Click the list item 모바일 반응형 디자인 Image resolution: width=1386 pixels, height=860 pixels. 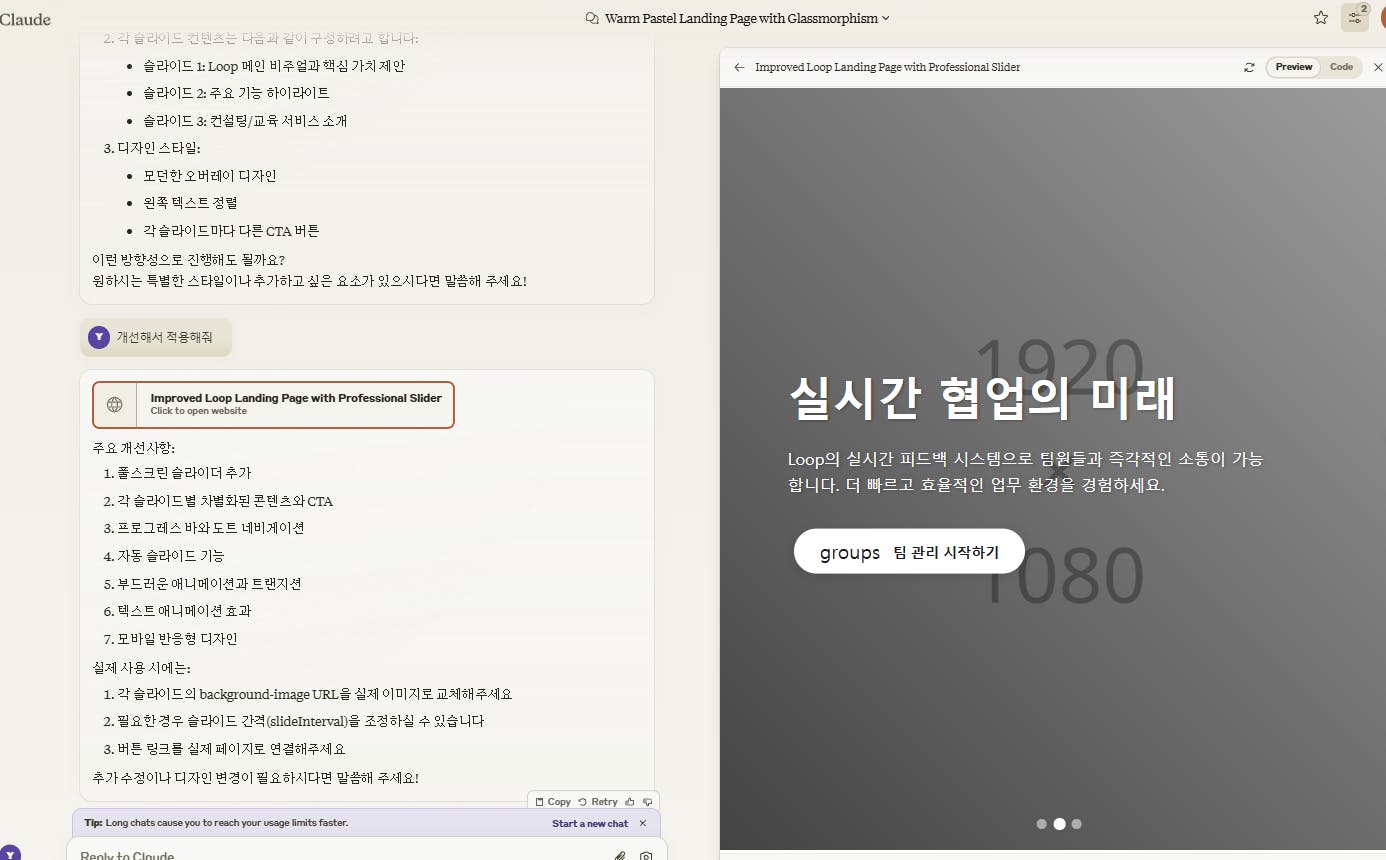coord(177,639)
